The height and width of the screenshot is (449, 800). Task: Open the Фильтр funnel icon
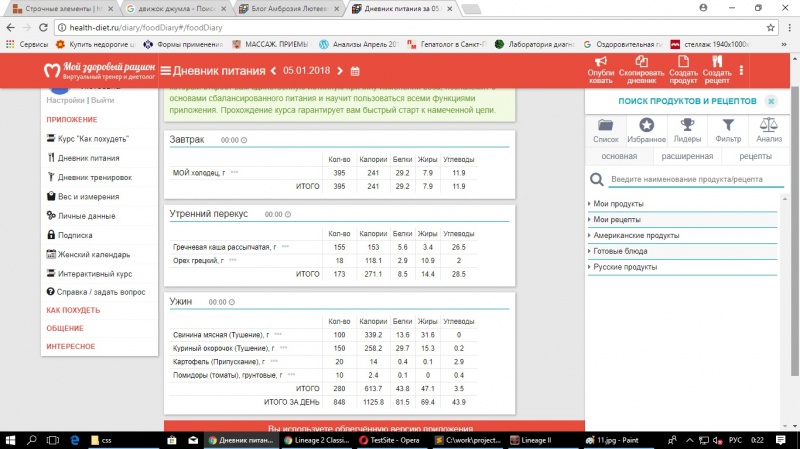(728, 125)
